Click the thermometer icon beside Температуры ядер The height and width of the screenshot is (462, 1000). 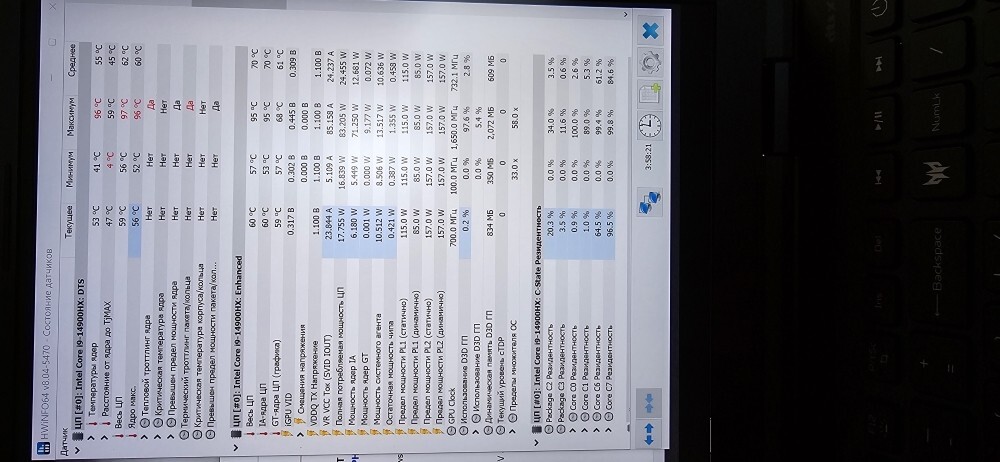tap(91, 424)
